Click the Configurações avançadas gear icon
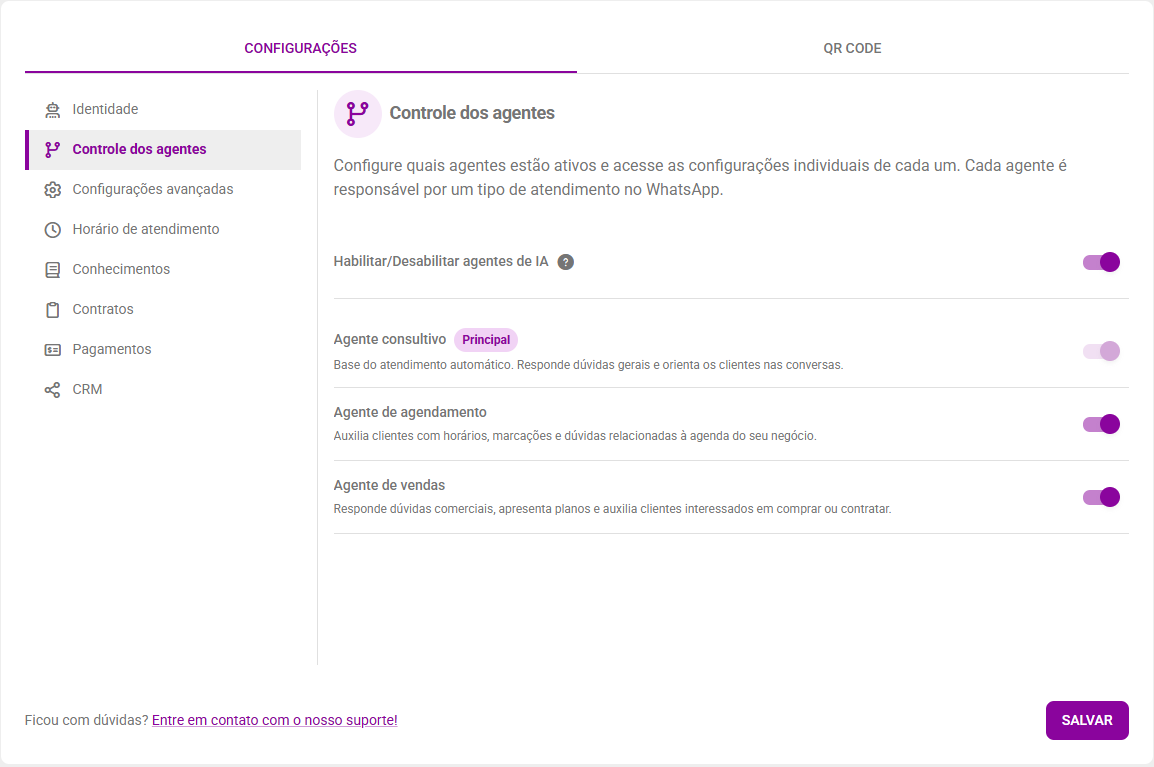The image size is (1154, 767). pyautogui.click(x=52, y=190)
